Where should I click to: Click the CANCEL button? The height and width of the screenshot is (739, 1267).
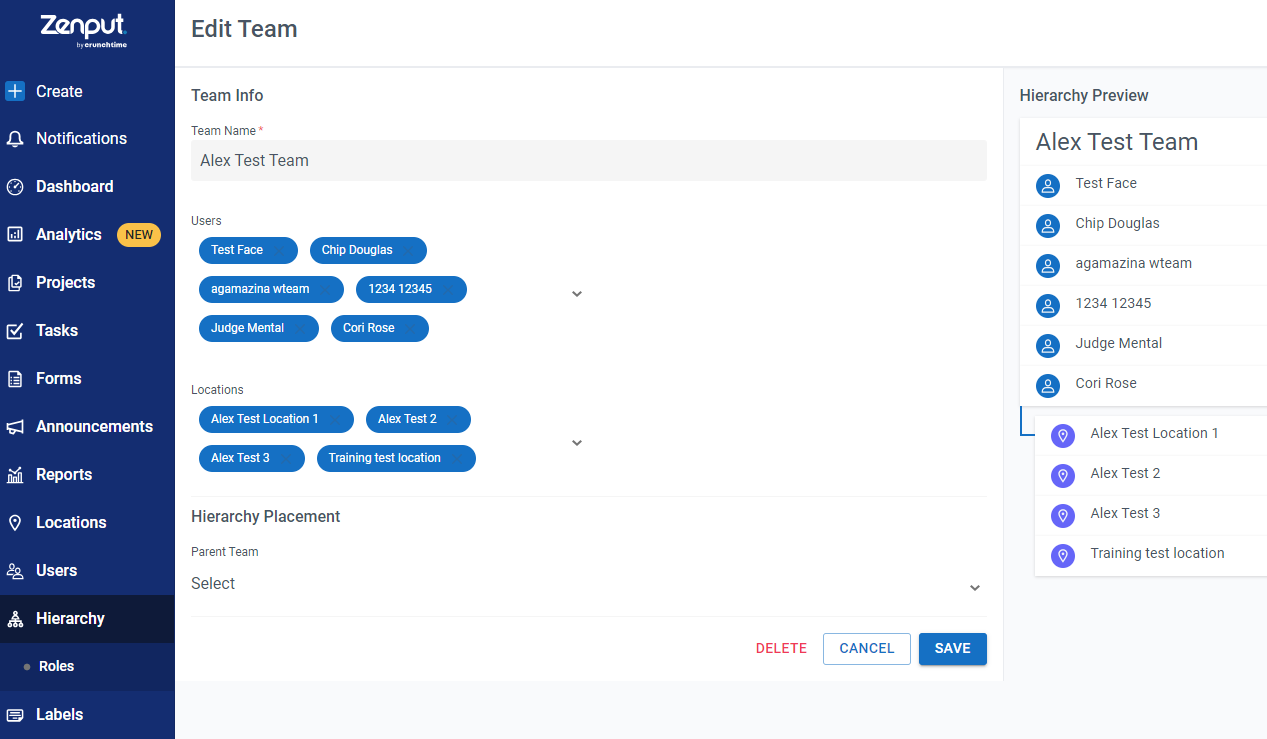click(x=867, y=649)
